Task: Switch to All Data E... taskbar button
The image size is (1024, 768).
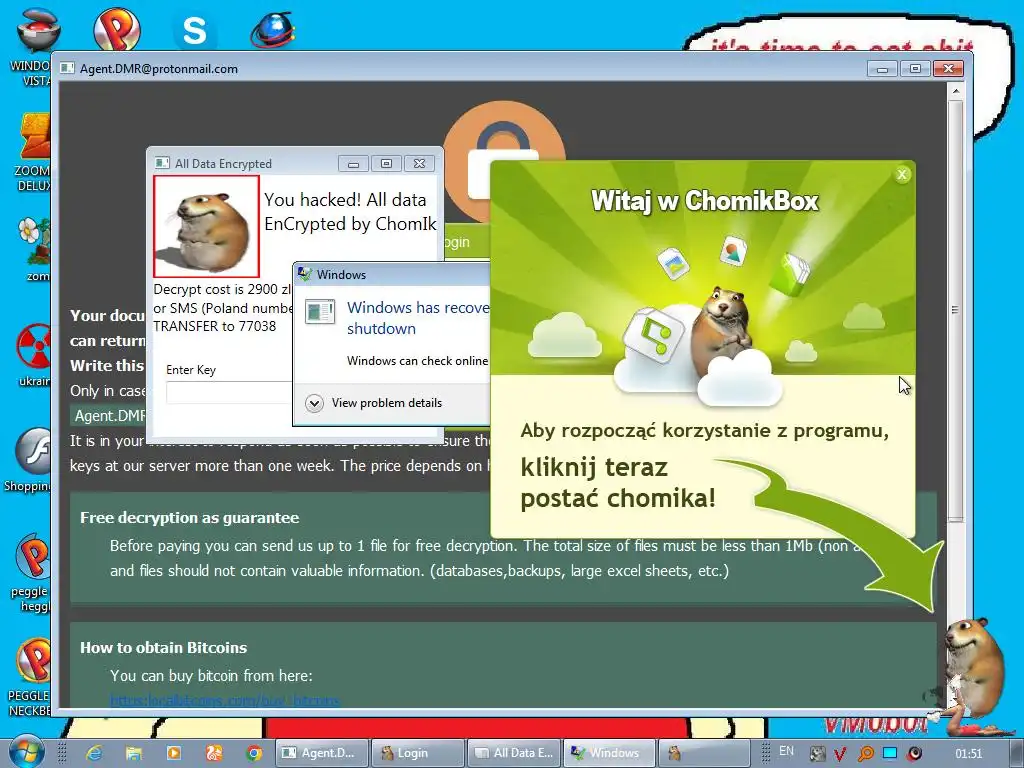Action: click(x=514, y=753)
